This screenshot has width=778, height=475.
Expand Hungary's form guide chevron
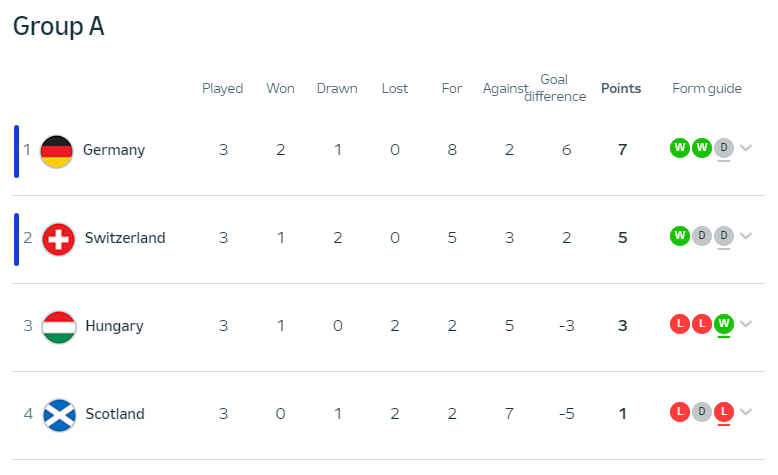[x=746, y=324]
